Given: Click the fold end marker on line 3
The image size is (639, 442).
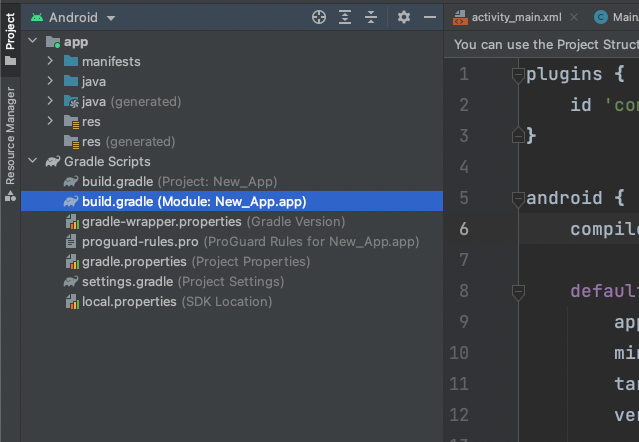Looking at the screenshot, I should [518, 135].
